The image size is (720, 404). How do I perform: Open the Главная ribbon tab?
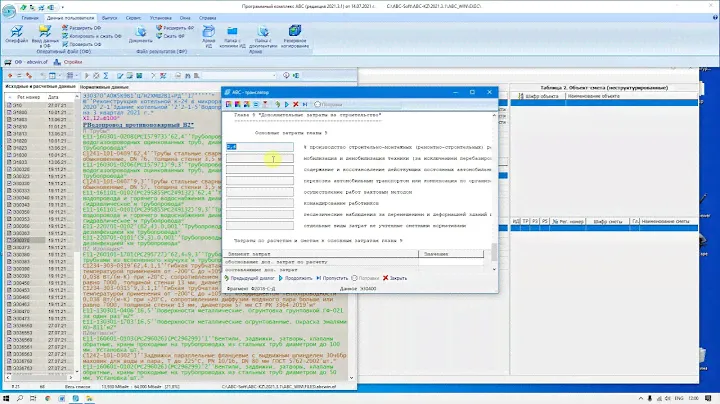click(x=31, y=18)
